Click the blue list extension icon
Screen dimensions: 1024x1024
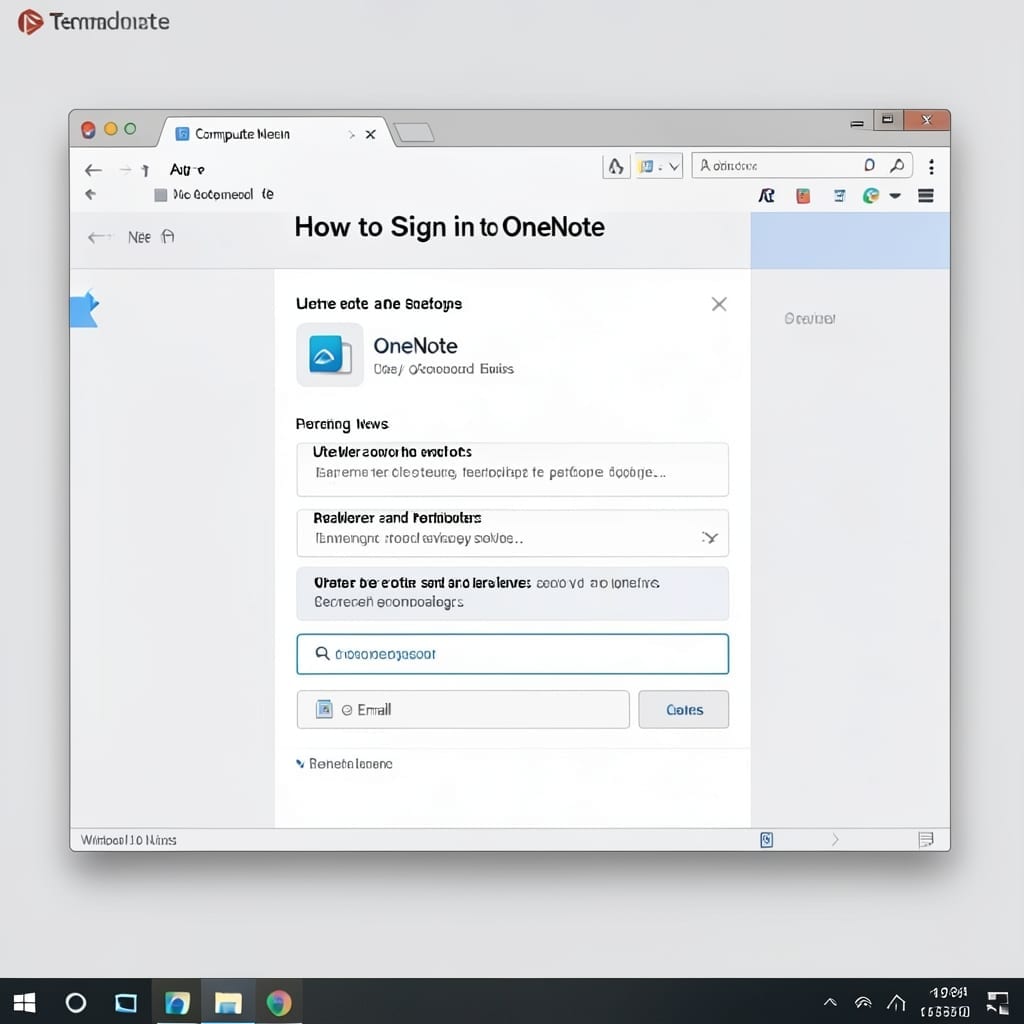pyautogui.click(x=840, y=195)
